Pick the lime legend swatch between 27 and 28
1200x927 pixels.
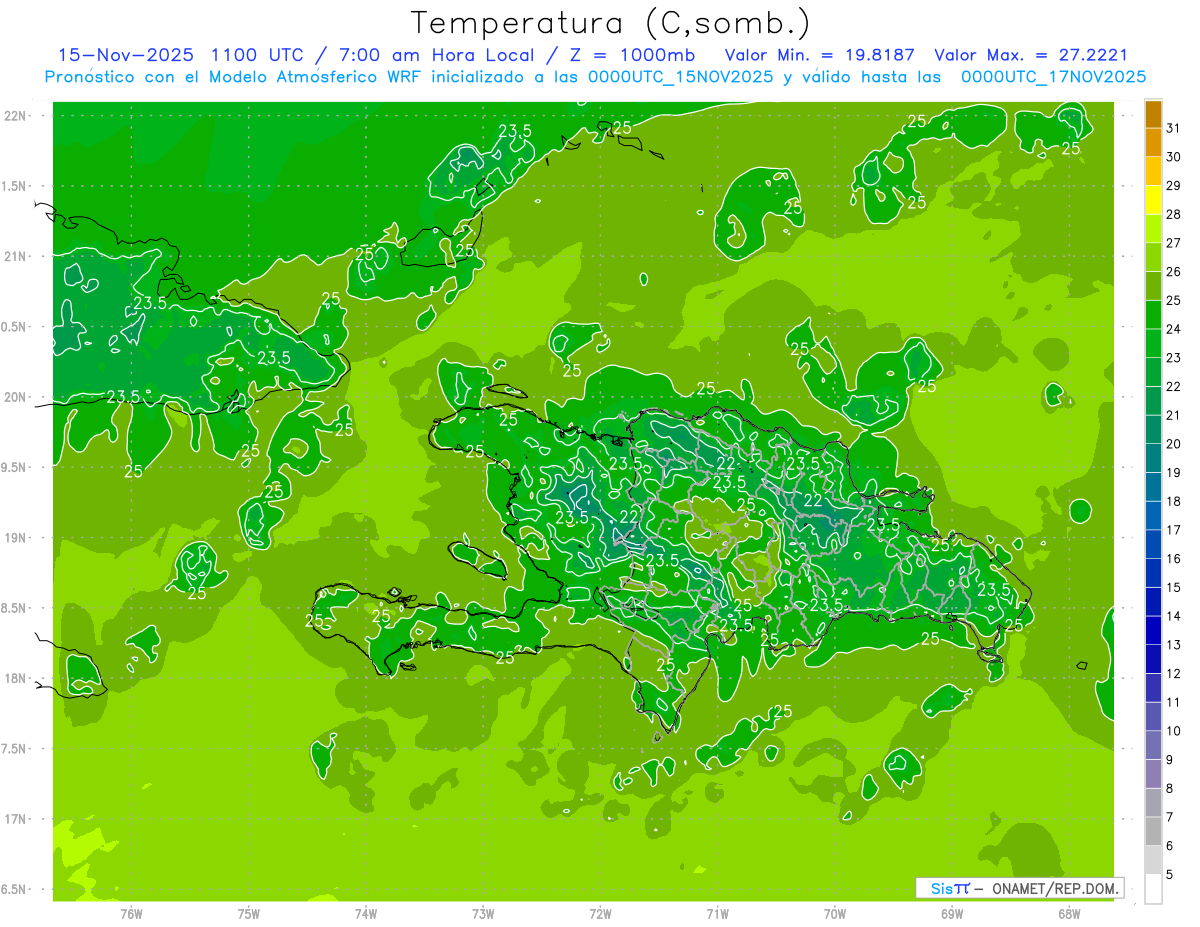pos(1153,229)
